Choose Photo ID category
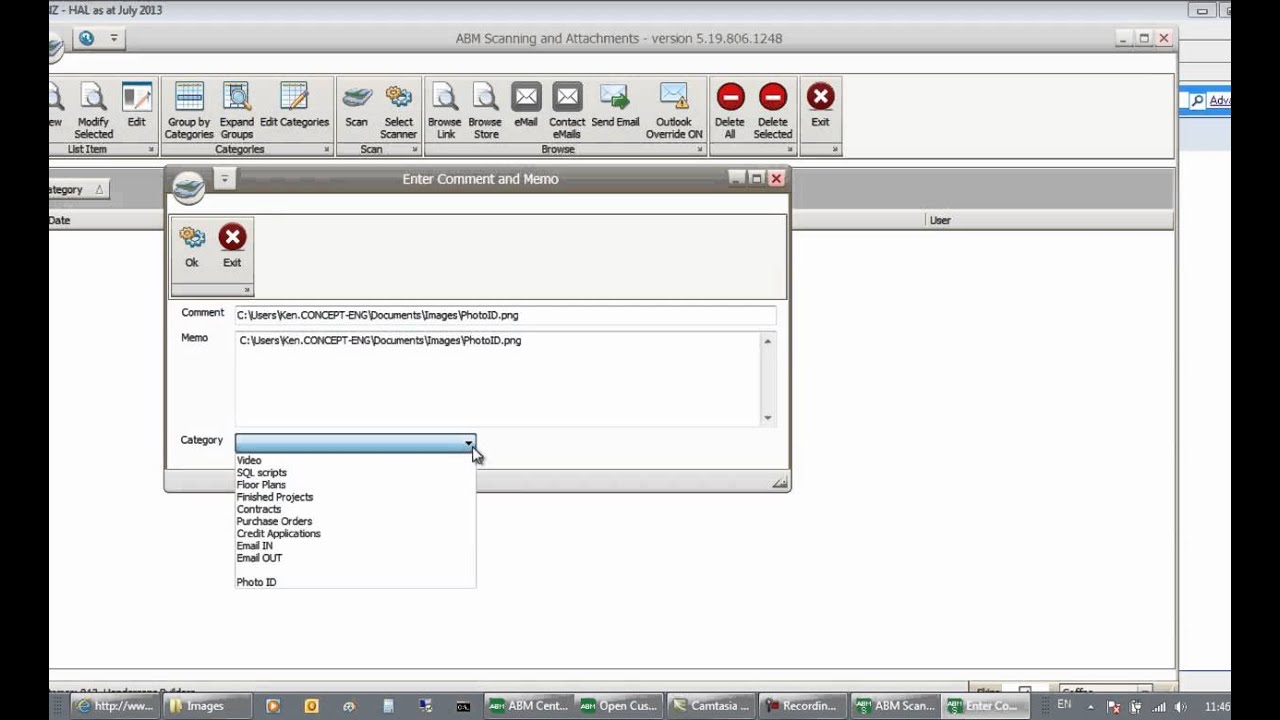 click(x=257, y=582)
